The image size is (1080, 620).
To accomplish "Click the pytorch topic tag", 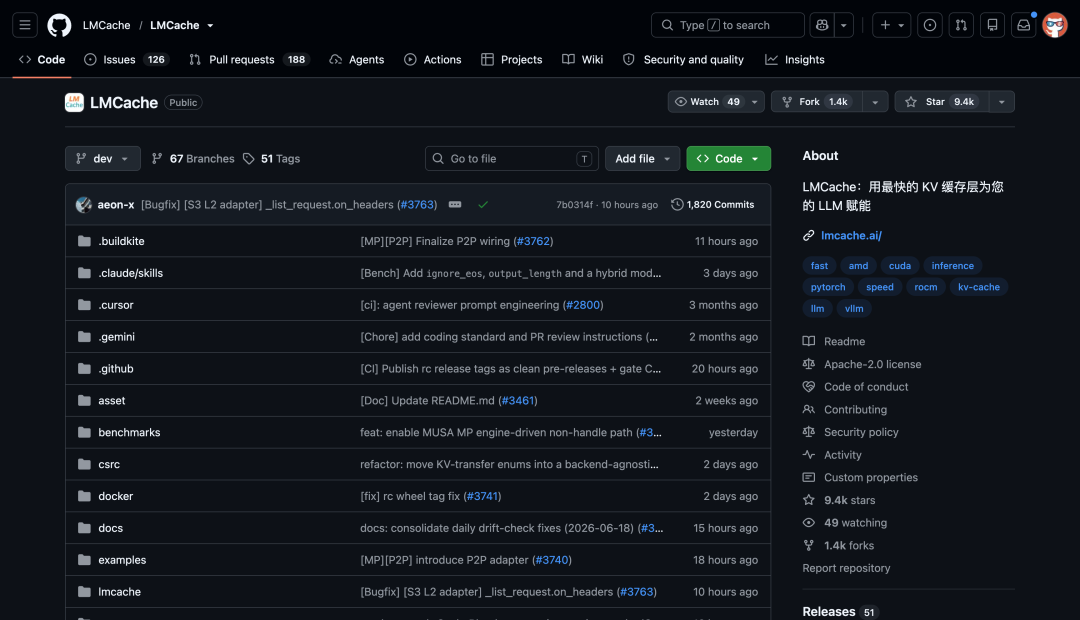I will click(x=828, y=287).
